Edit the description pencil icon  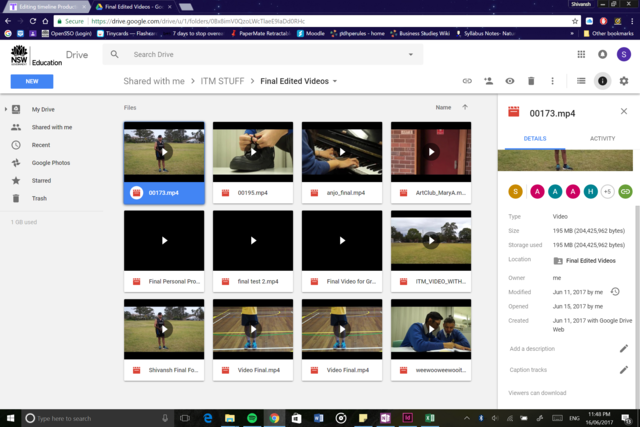coord(624,348)
